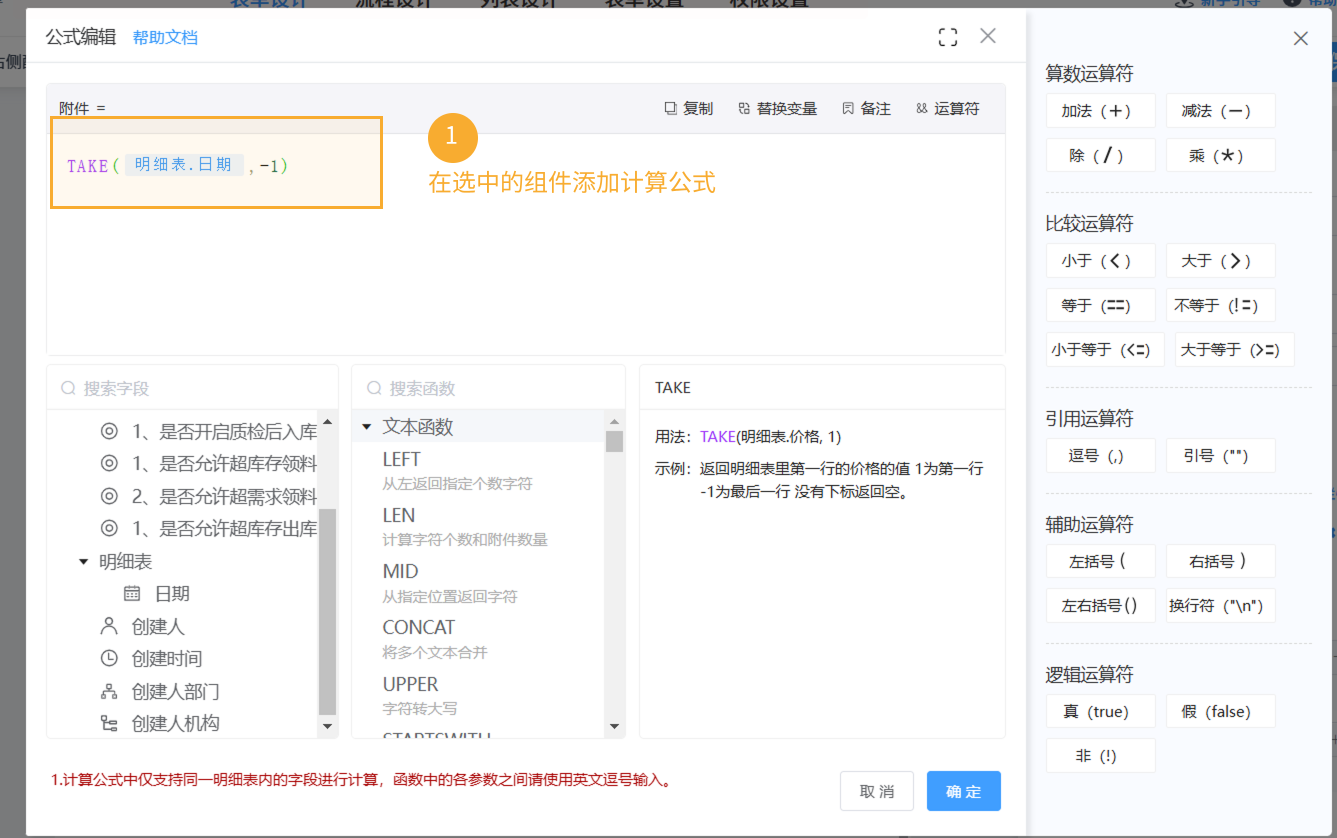The image size is (1337, 838).
Task: Select the 创建人机构 field
Action: tap(159, 724)
